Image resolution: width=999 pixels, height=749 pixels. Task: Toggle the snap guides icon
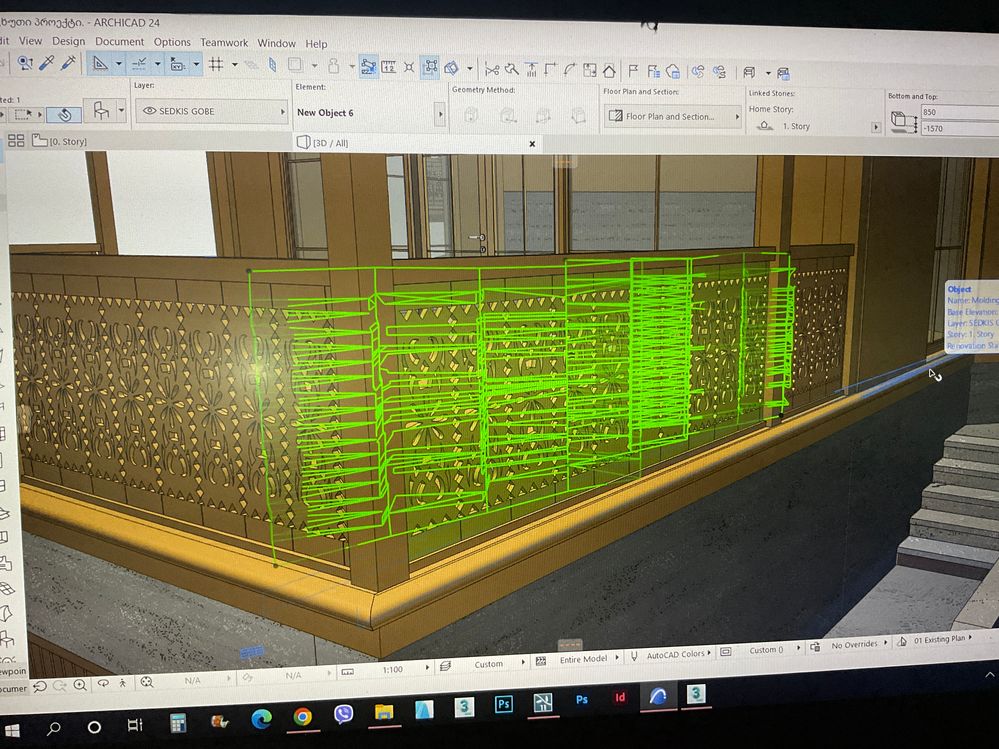[138, 64]
